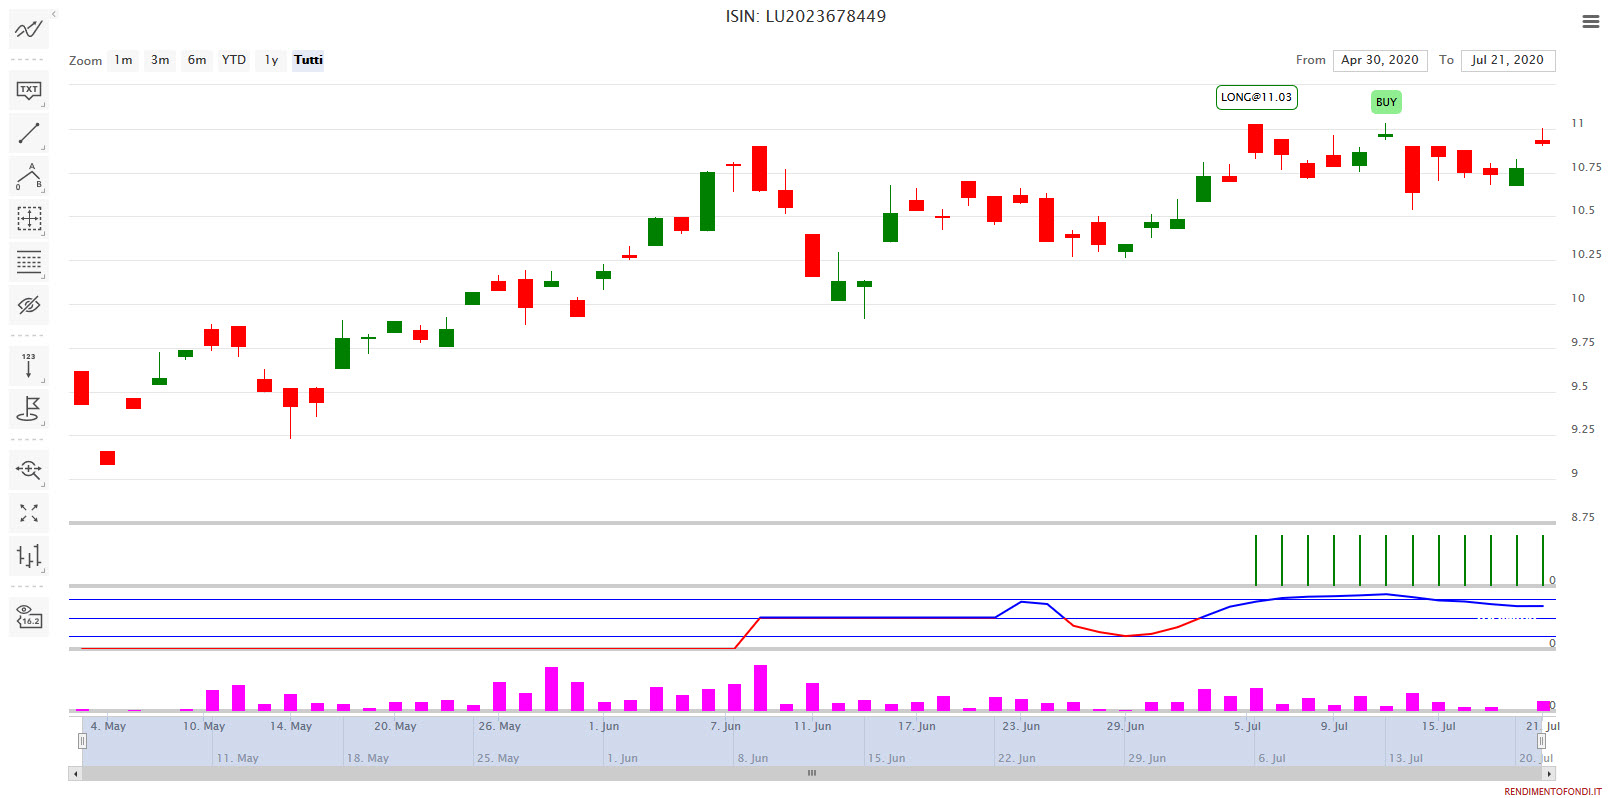Click the green BUY flag
This screenshot has width=1610, height=798.
1385,102
